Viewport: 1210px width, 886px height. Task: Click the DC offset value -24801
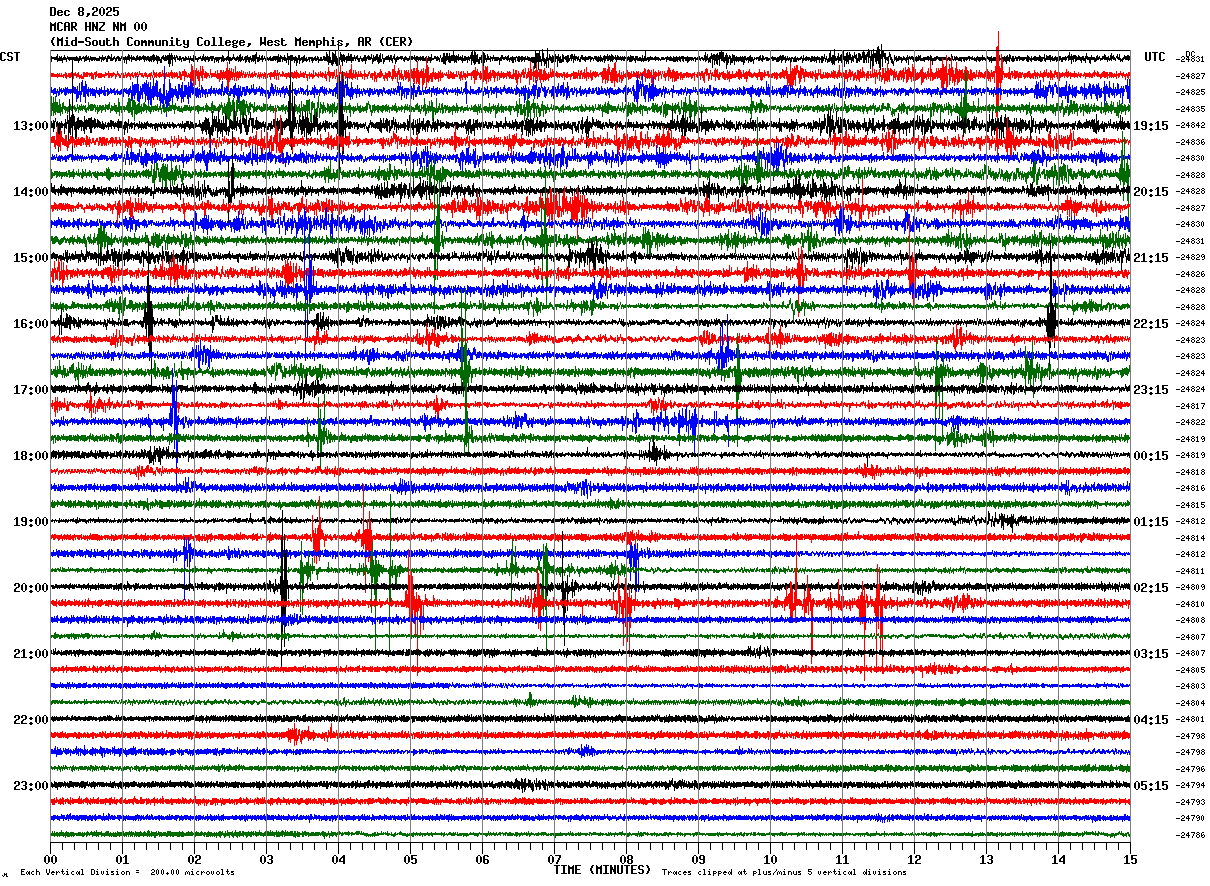(x=1190, y=719)
